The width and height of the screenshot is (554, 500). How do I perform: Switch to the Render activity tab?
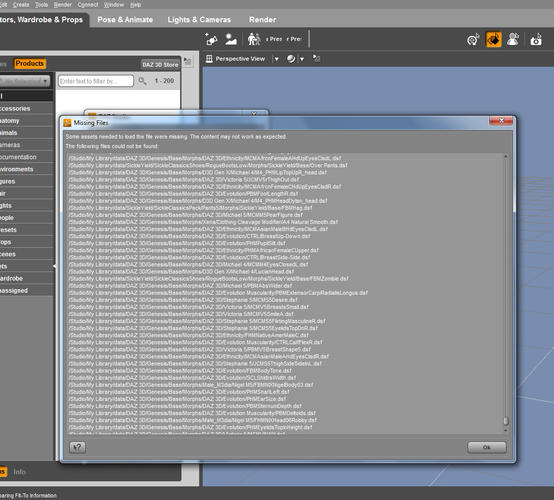point(262,20)
